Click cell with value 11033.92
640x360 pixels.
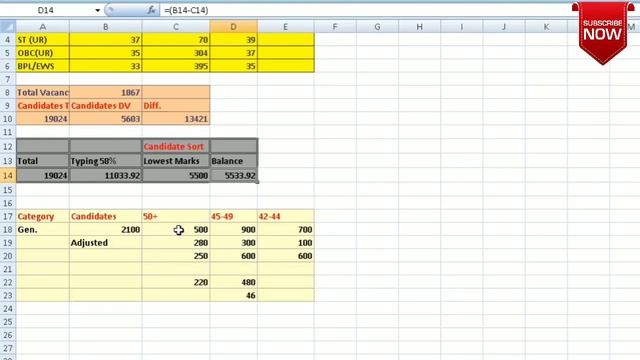[x=106, y=176]
